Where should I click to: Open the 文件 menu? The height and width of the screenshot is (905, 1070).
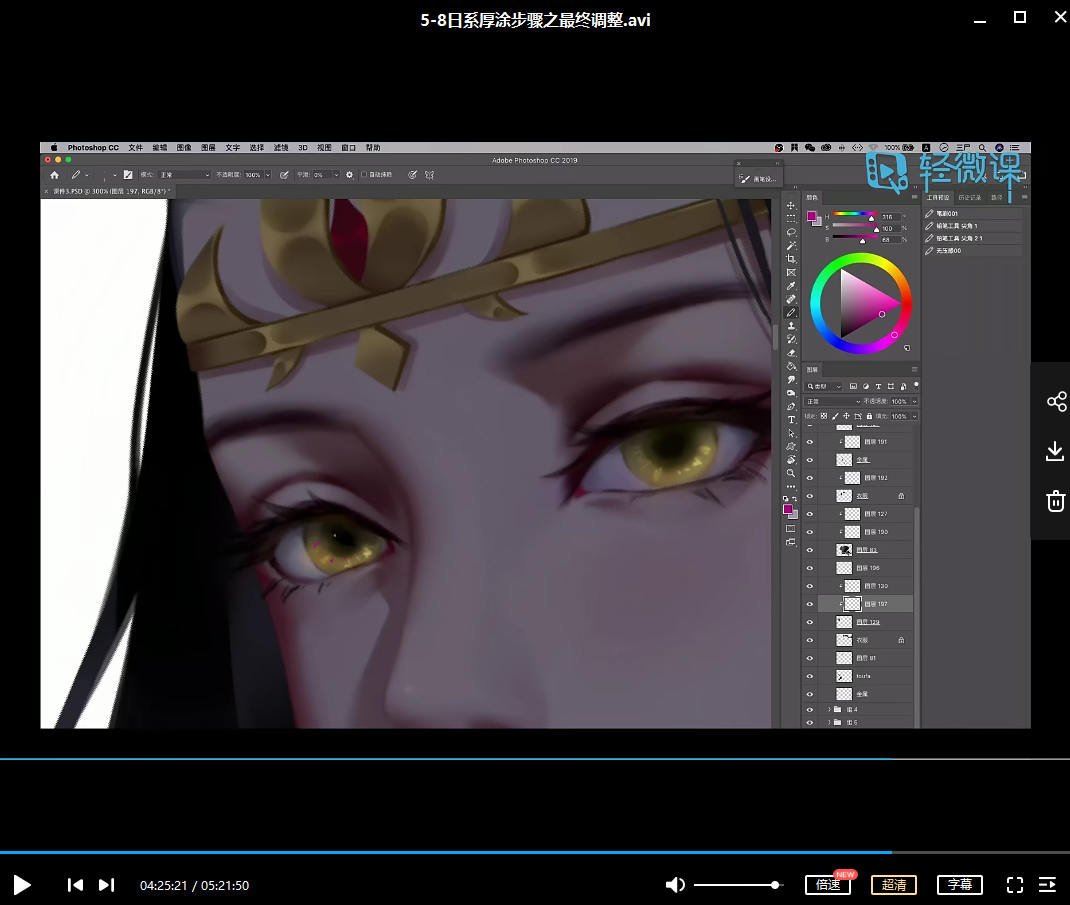pos(135,147)
